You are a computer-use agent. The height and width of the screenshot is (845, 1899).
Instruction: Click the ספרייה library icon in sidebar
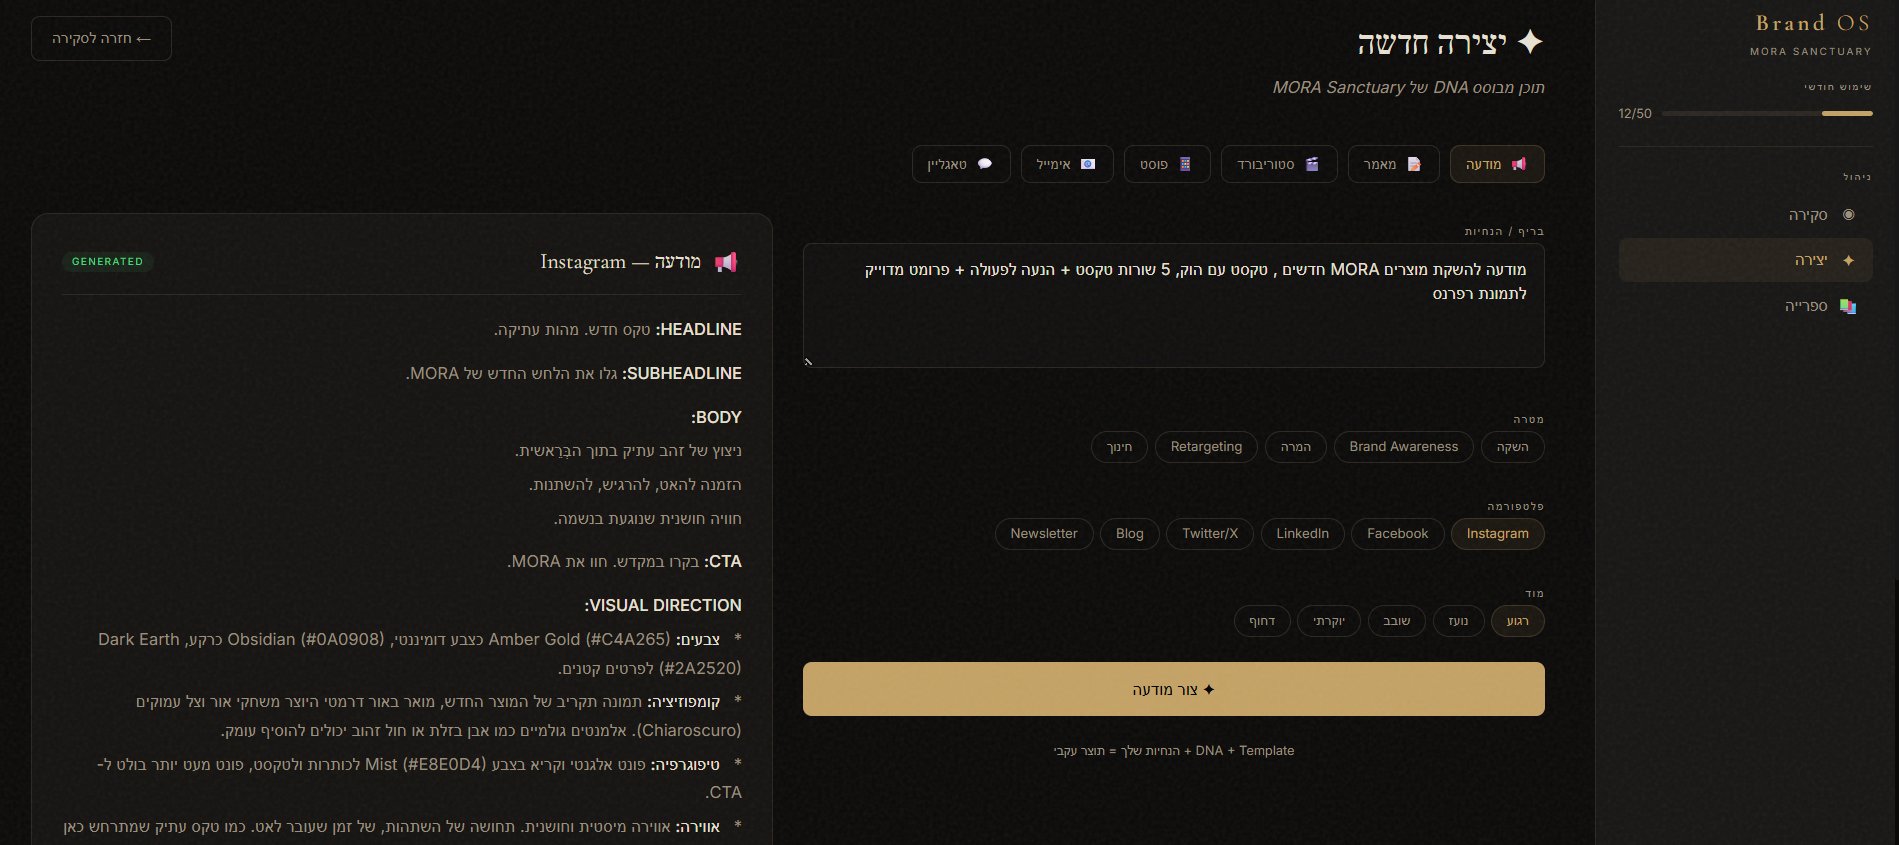click(1848, 306)
